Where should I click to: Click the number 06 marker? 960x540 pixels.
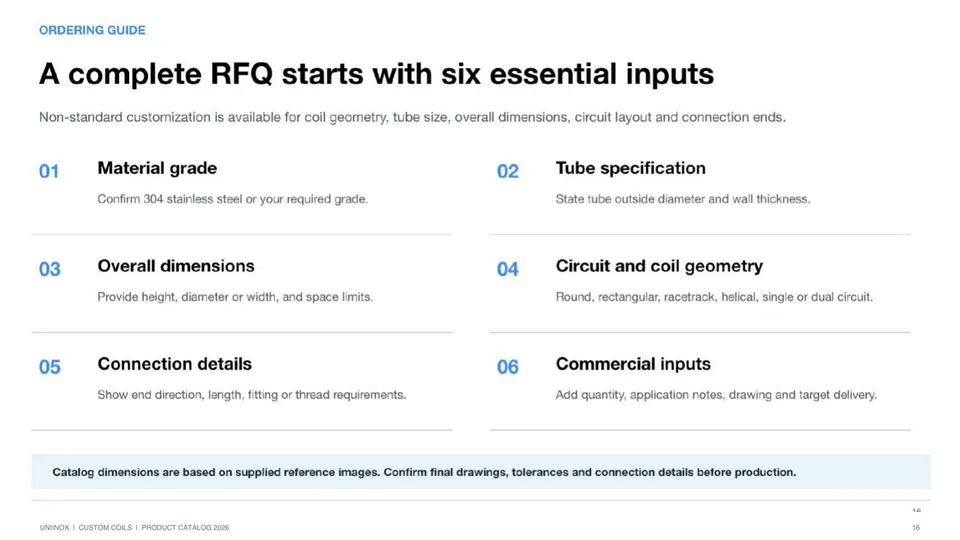point(508,367)
